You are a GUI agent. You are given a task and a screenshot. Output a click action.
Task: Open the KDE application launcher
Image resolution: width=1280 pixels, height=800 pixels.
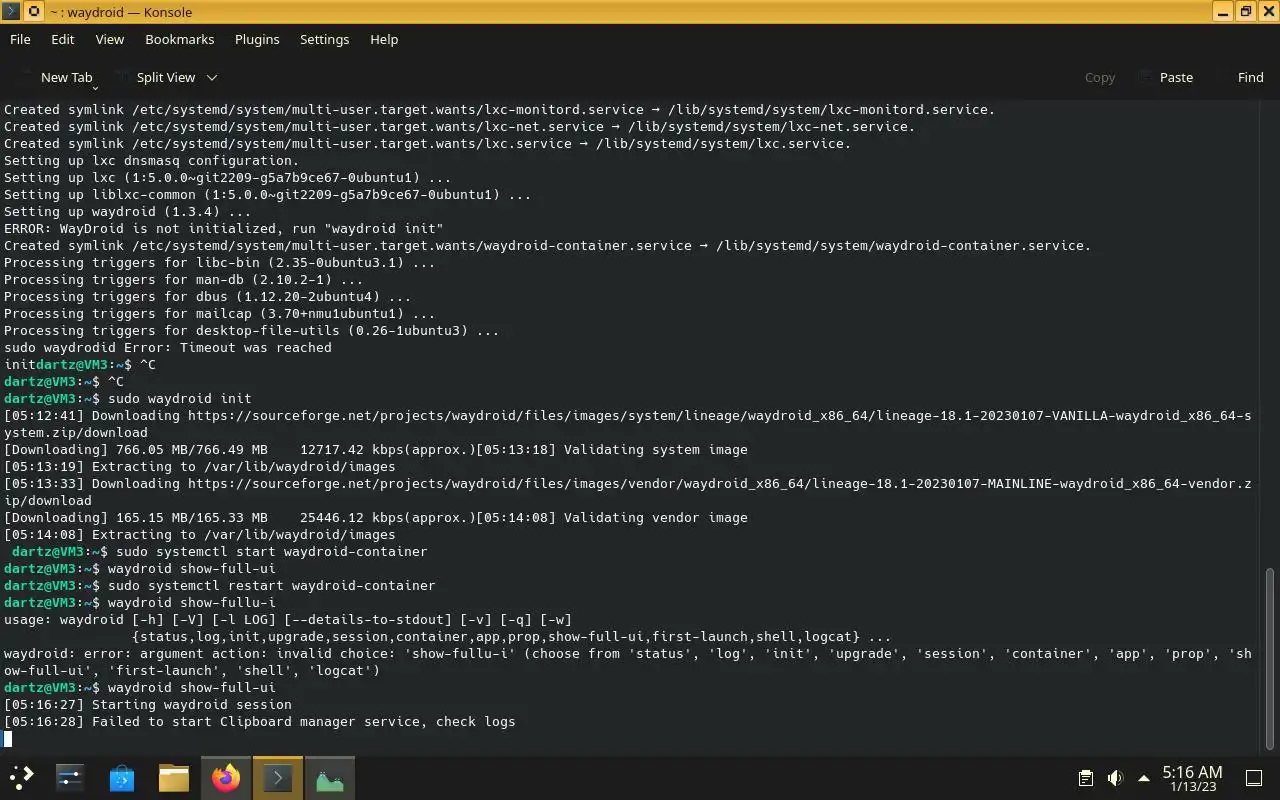tap(22, 777)
